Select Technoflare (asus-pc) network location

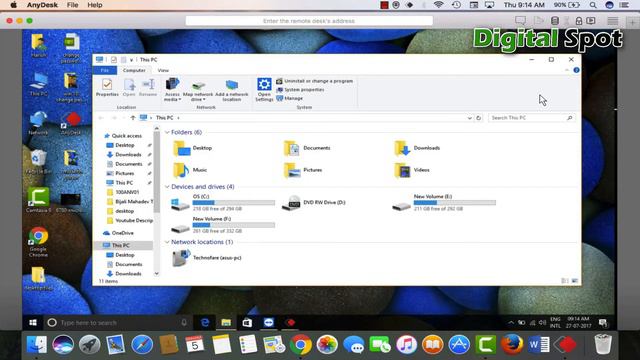pyautogui.click(x=207, y=258)
